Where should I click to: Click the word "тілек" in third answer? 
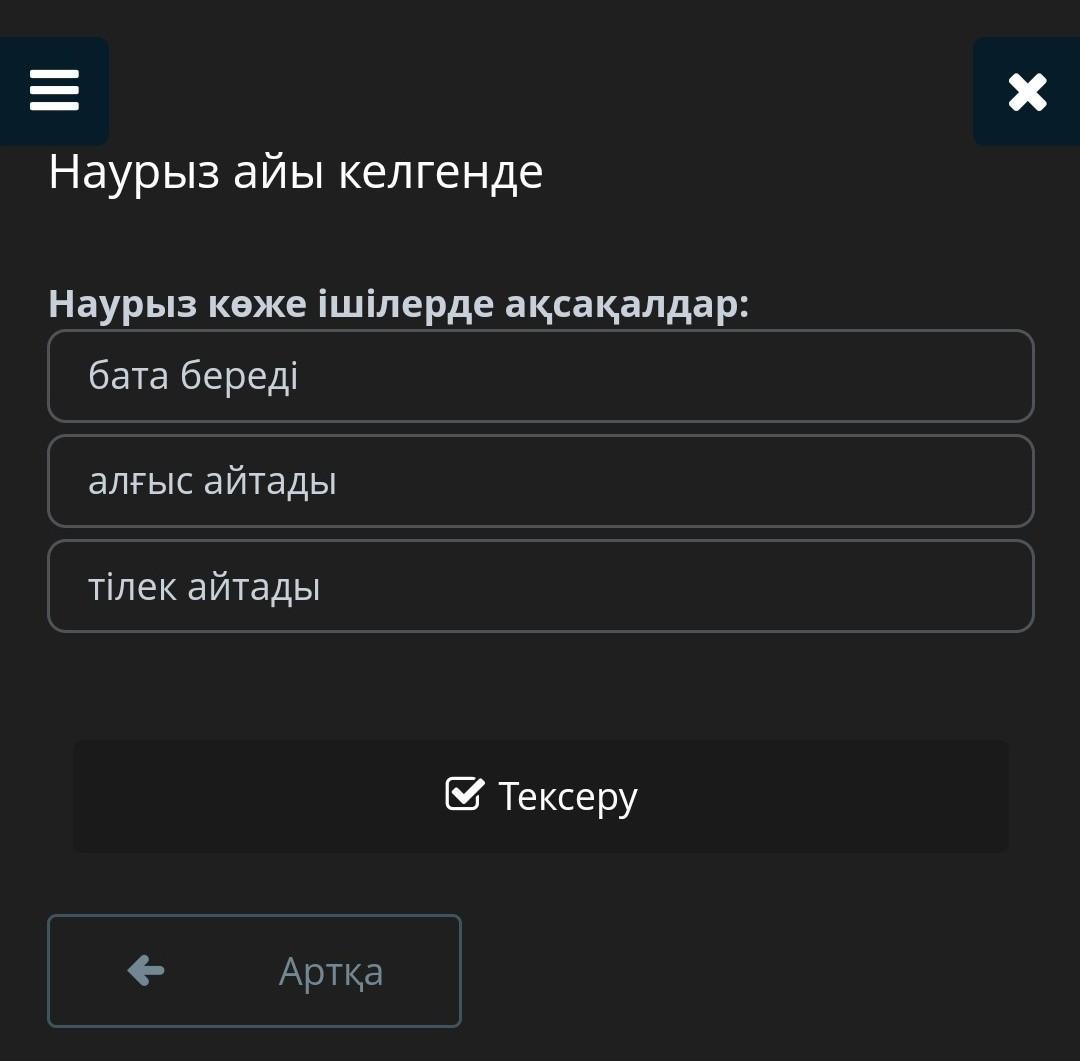coord(131,587)
